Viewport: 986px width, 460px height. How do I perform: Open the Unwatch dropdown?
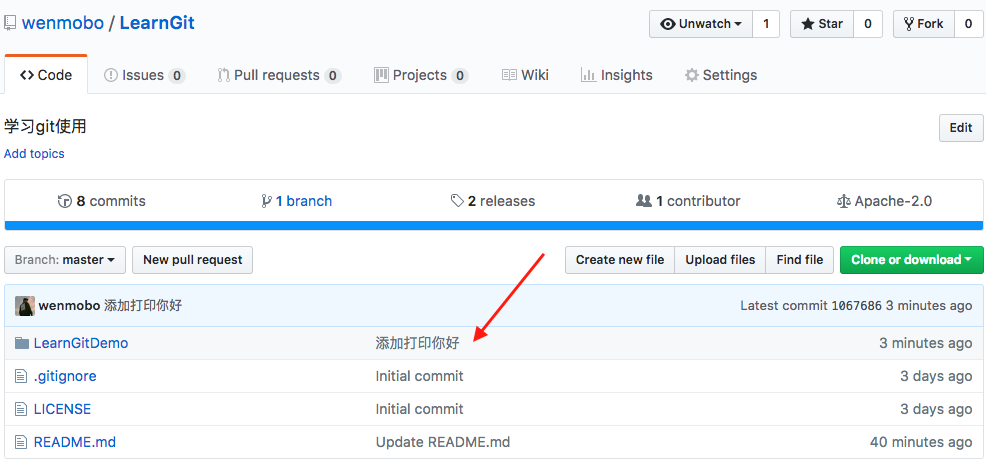pyautogui.click(x=701, y=24)
